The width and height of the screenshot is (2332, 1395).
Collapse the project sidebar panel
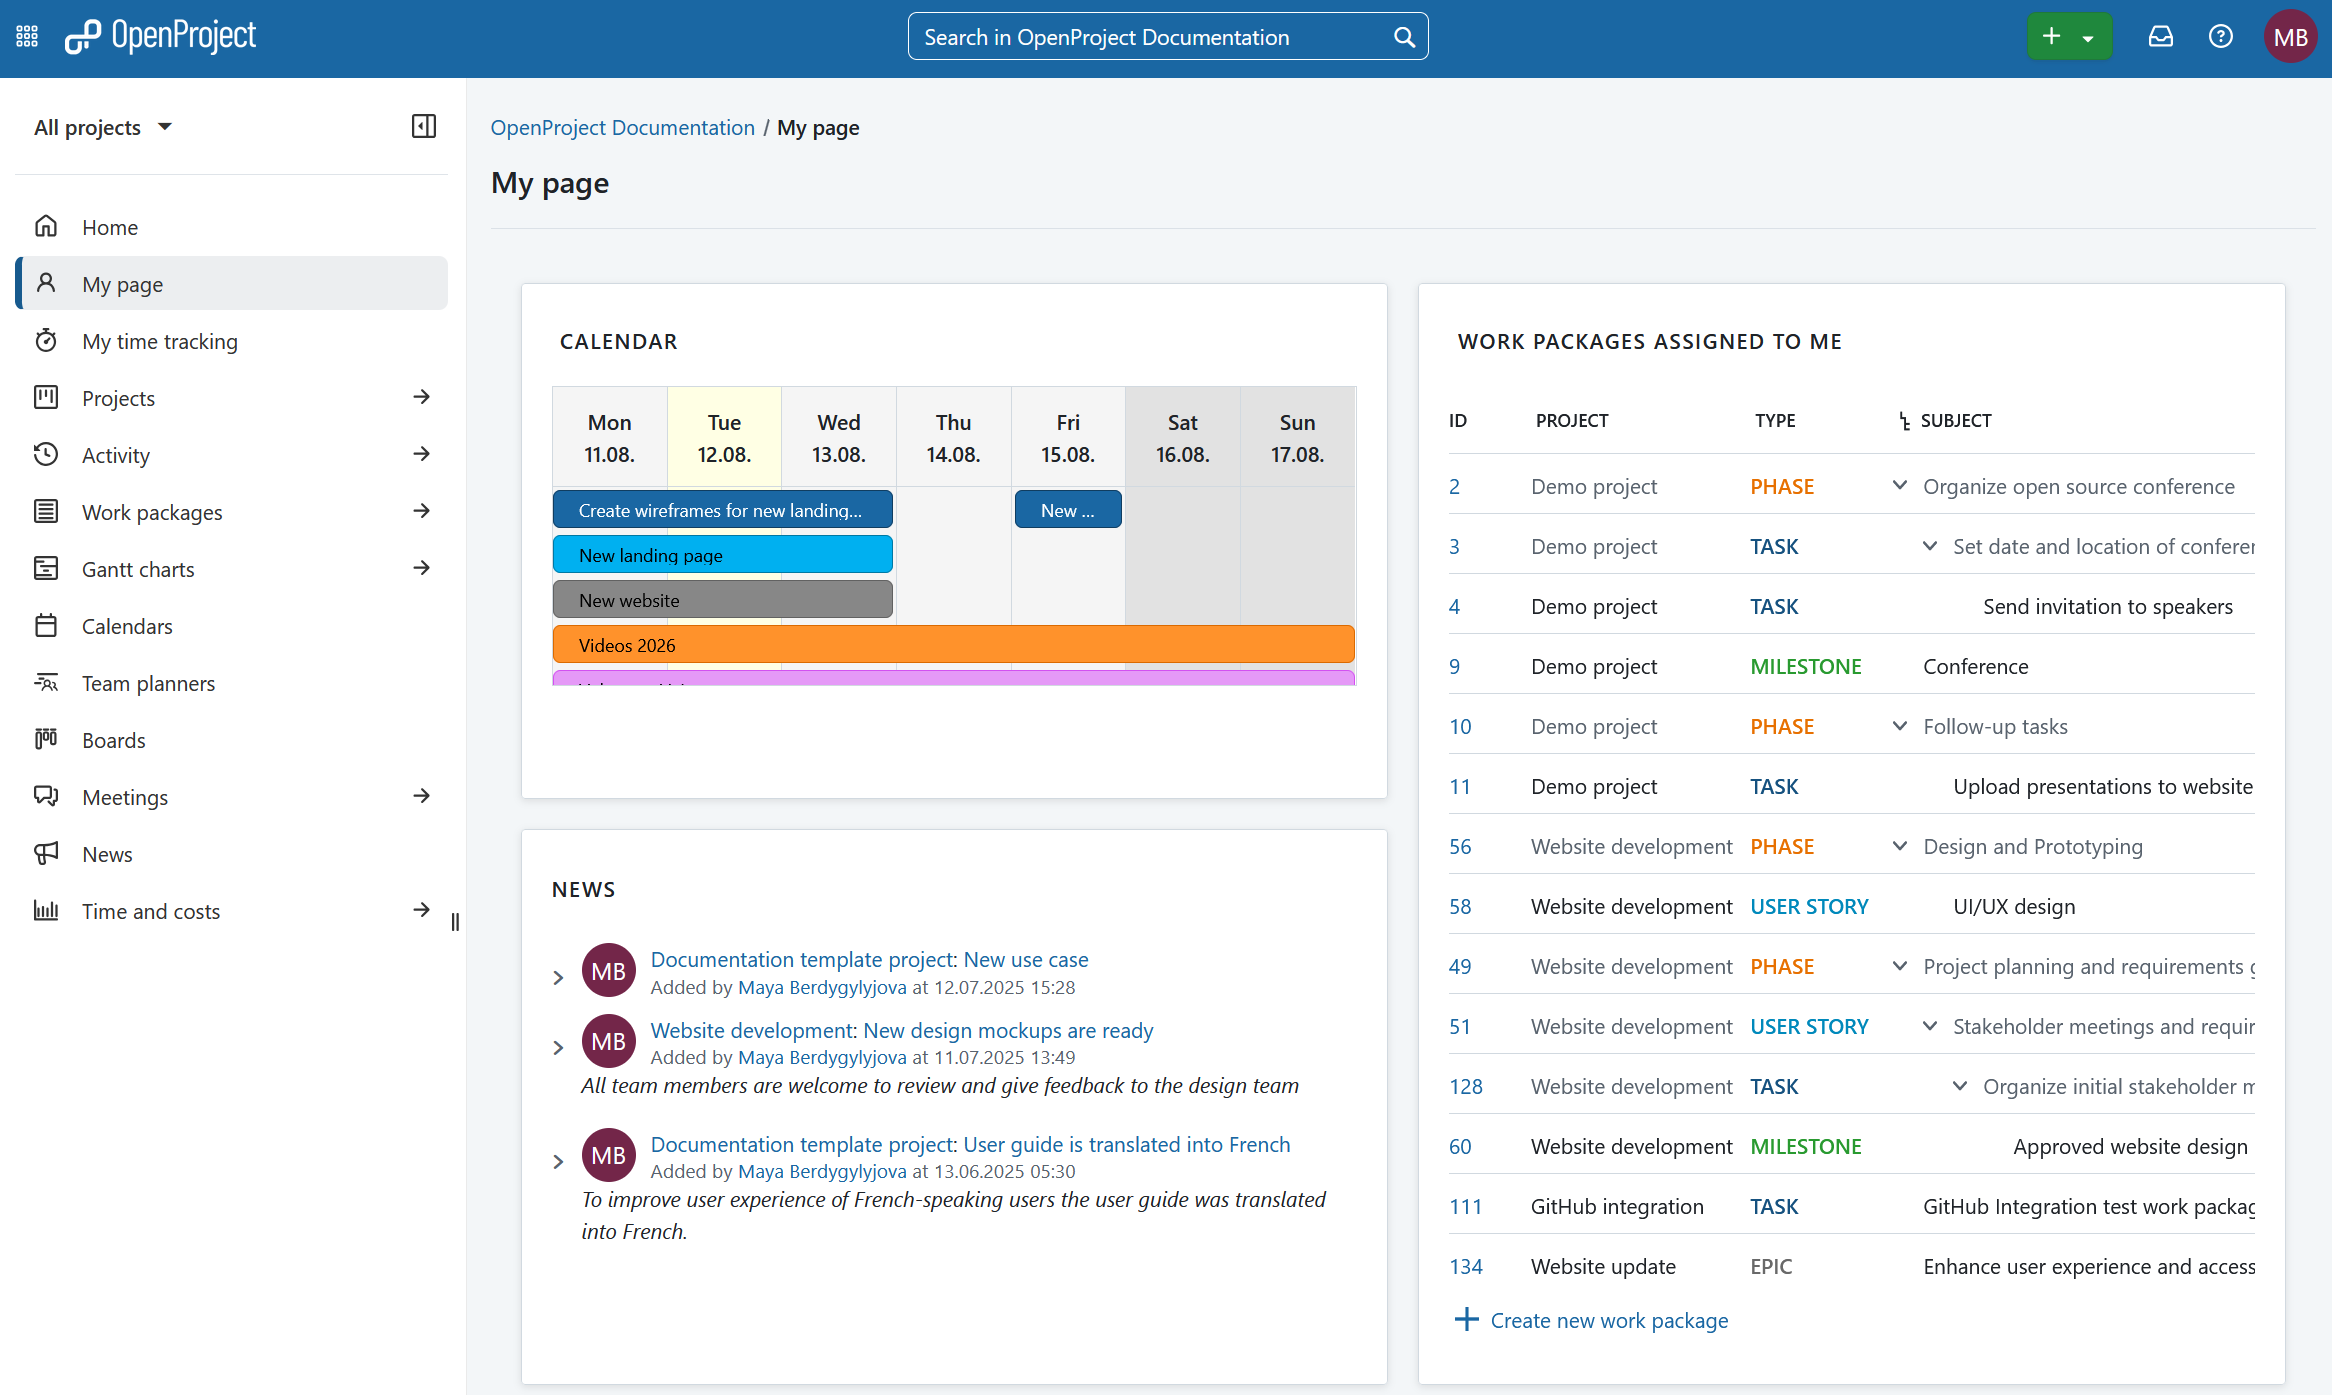(x=424, y=126)
